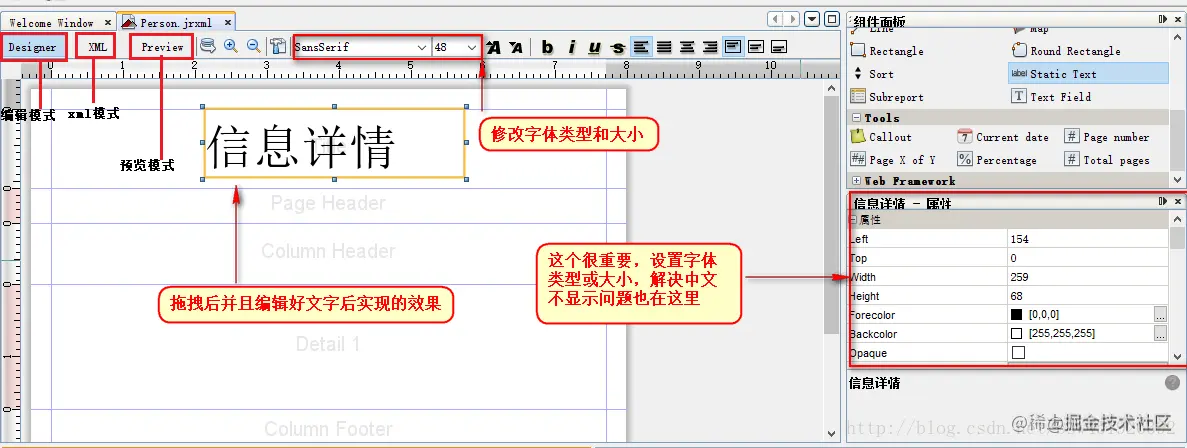
Task: Switch to the Designer view
Action: coord(33,47)
